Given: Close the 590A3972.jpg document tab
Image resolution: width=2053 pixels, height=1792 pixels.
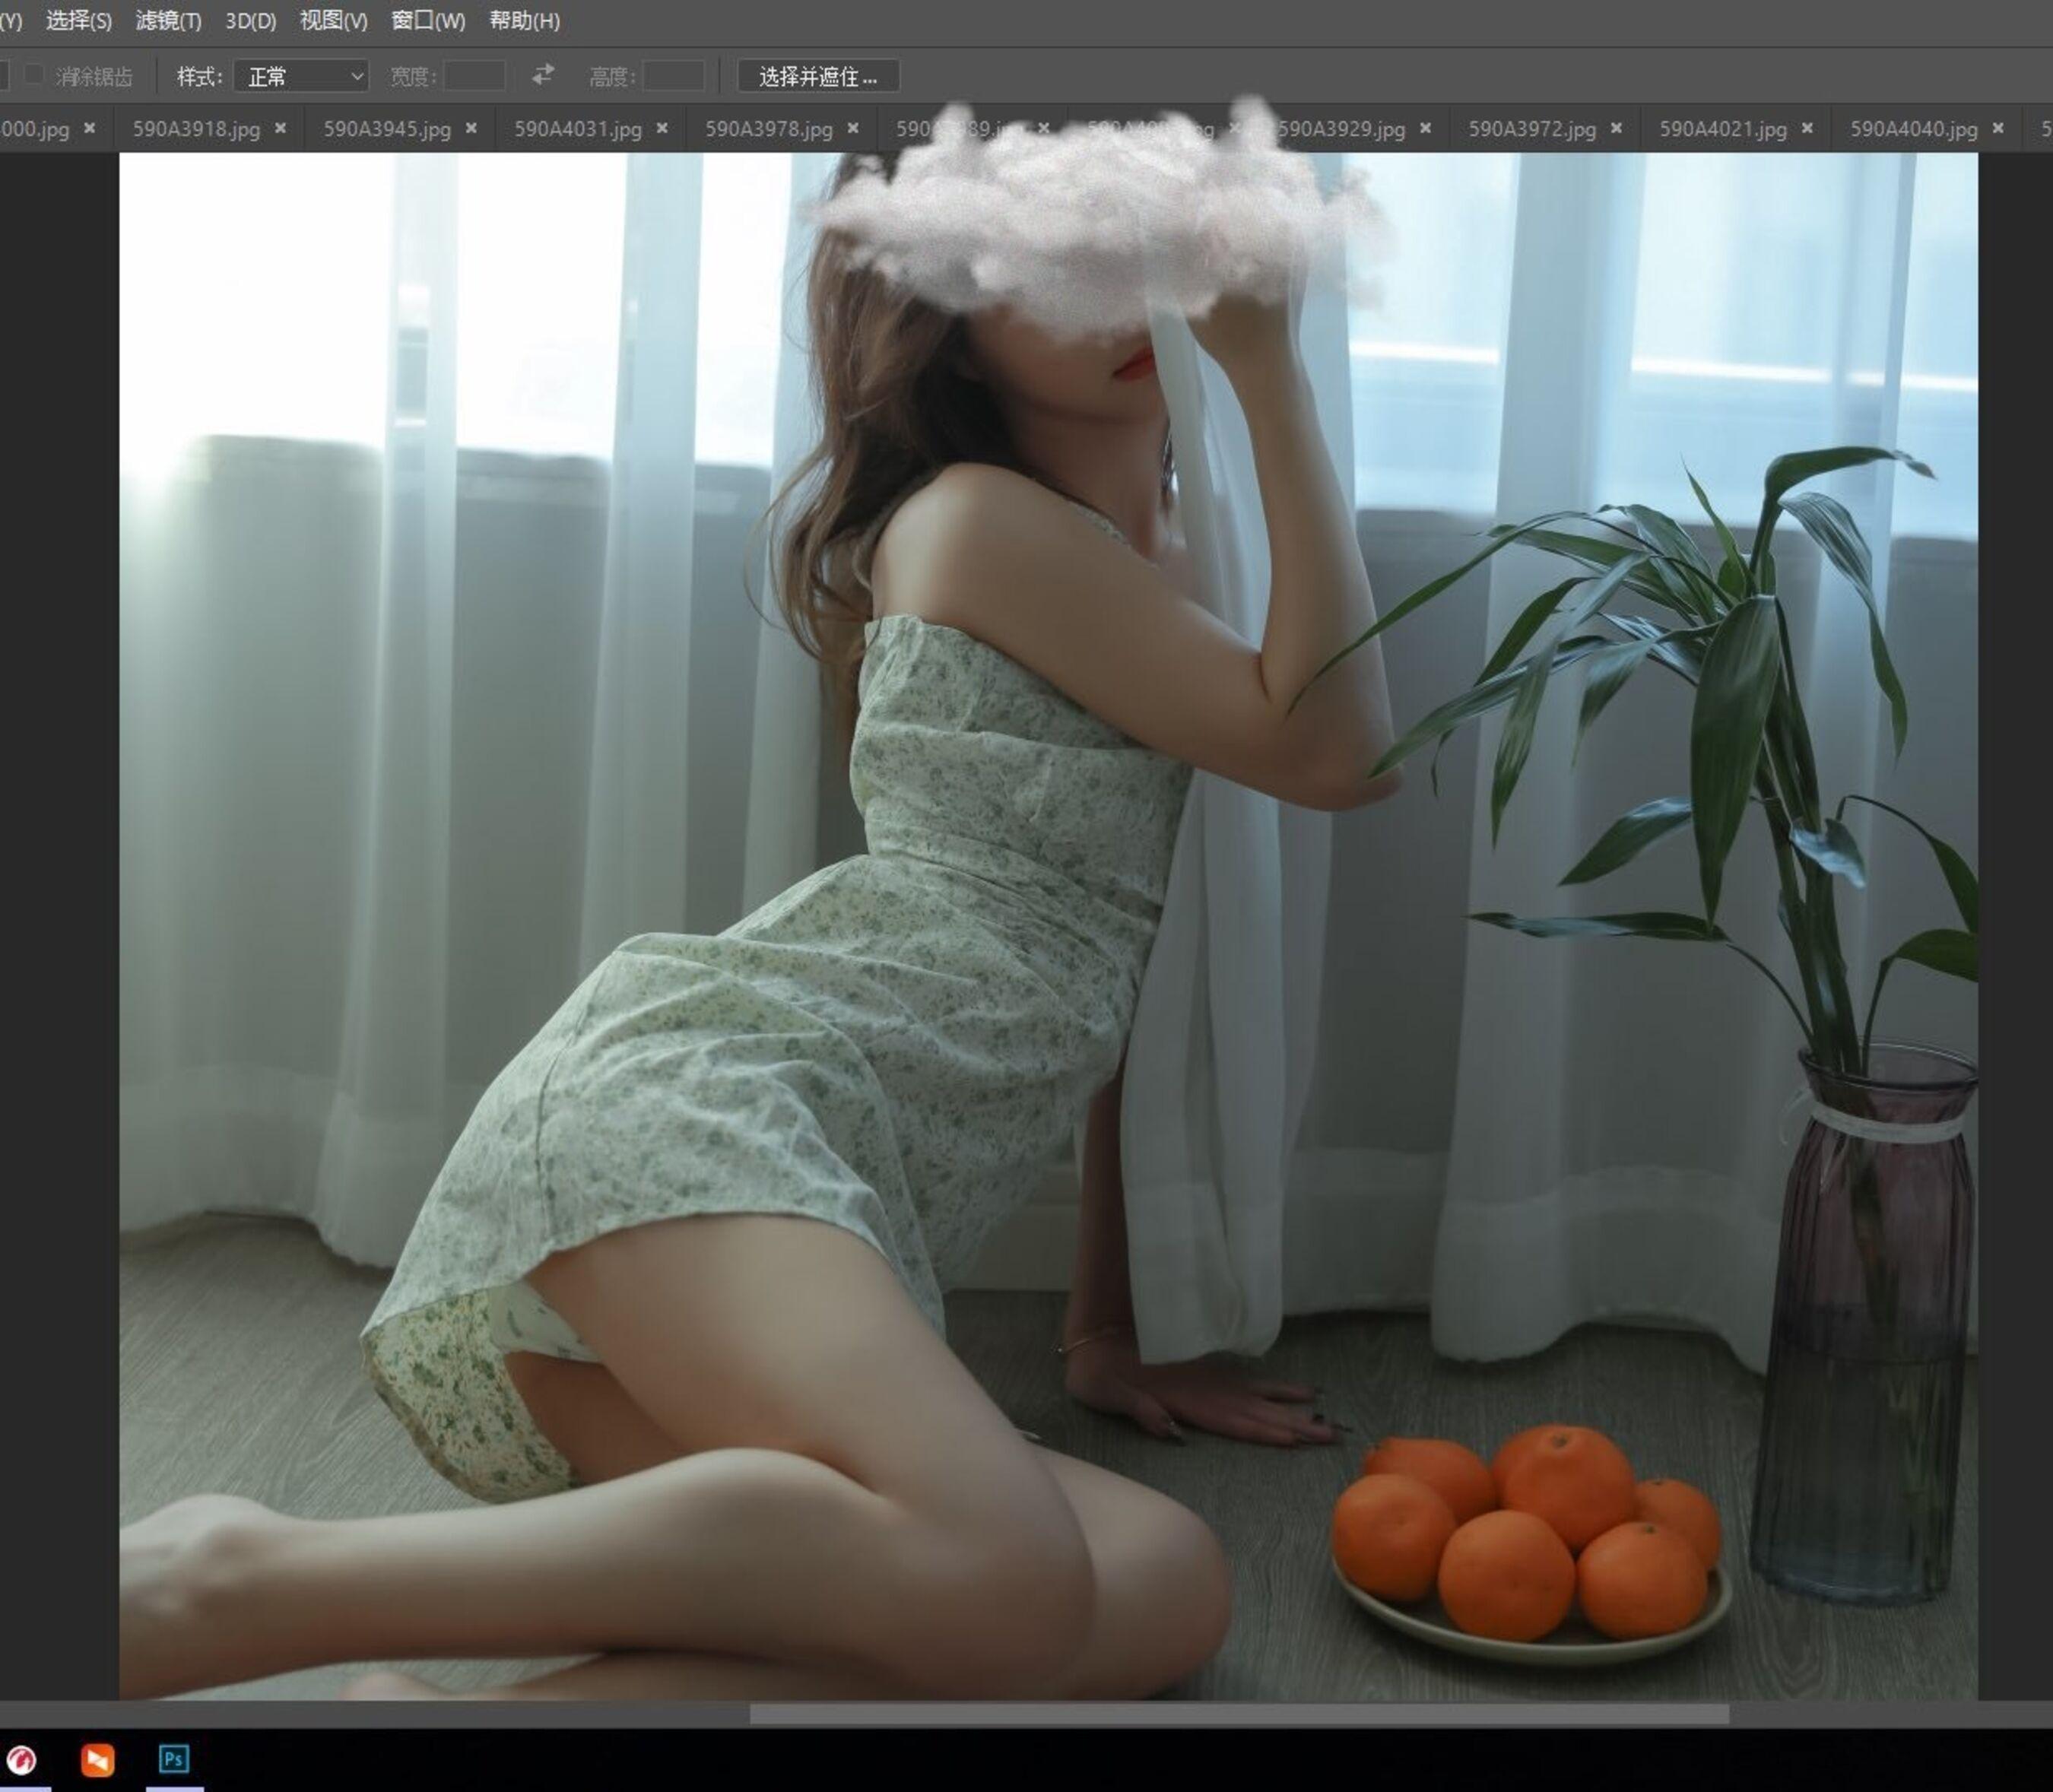Looking at the screenshot, I should (1616, 128).
